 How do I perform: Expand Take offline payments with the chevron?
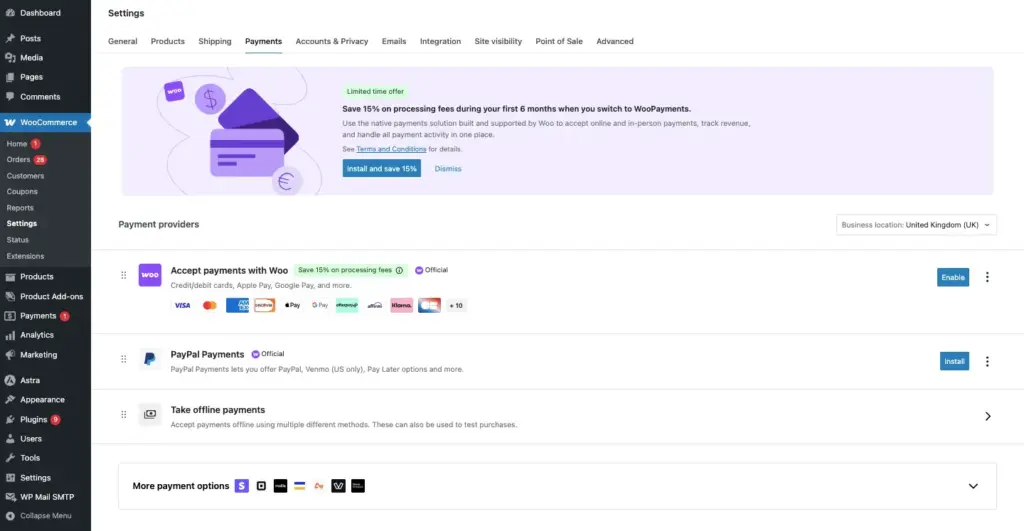coord(987,417)
